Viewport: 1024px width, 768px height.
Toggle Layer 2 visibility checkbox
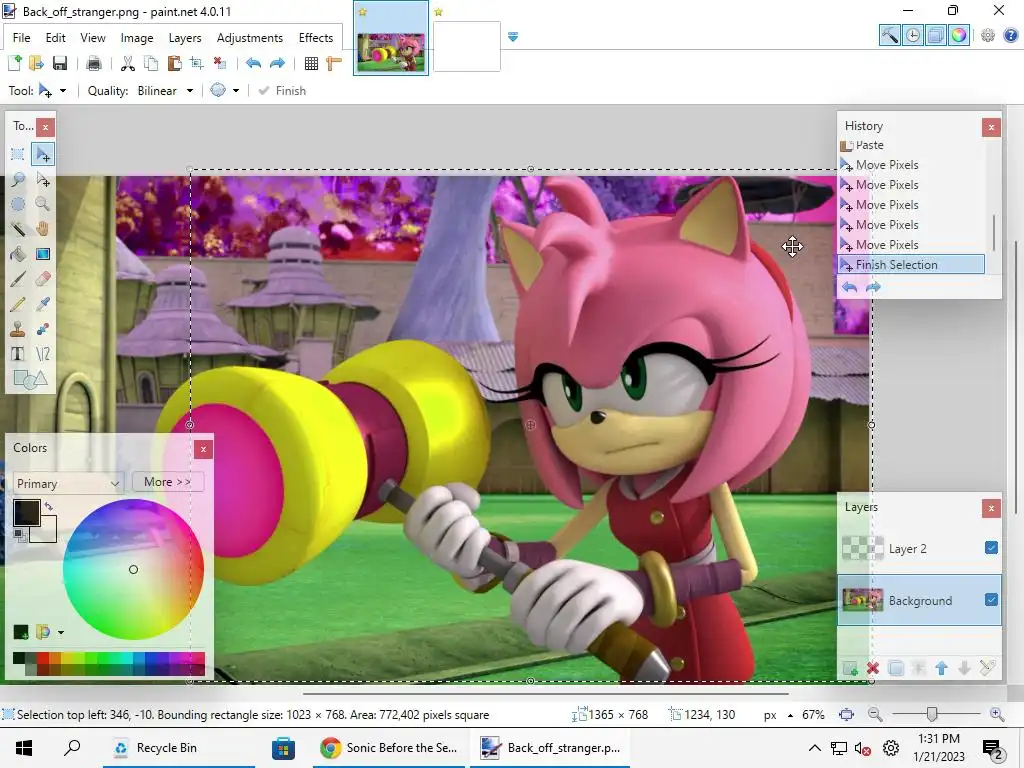click(x=991, y=548)
